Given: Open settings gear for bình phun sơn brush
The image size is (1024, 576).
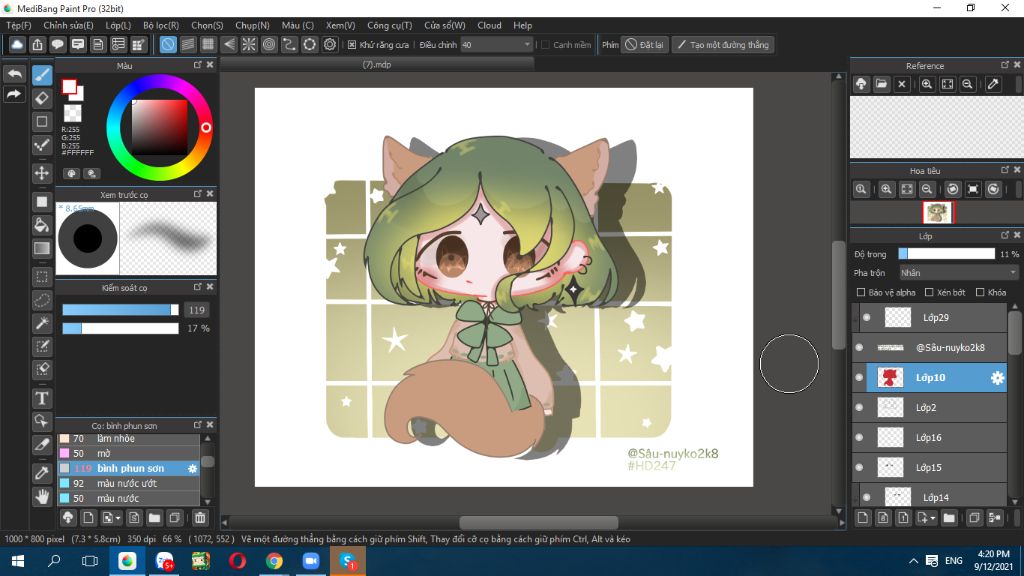Looking at the screenshot, I should tap(192, 468).
